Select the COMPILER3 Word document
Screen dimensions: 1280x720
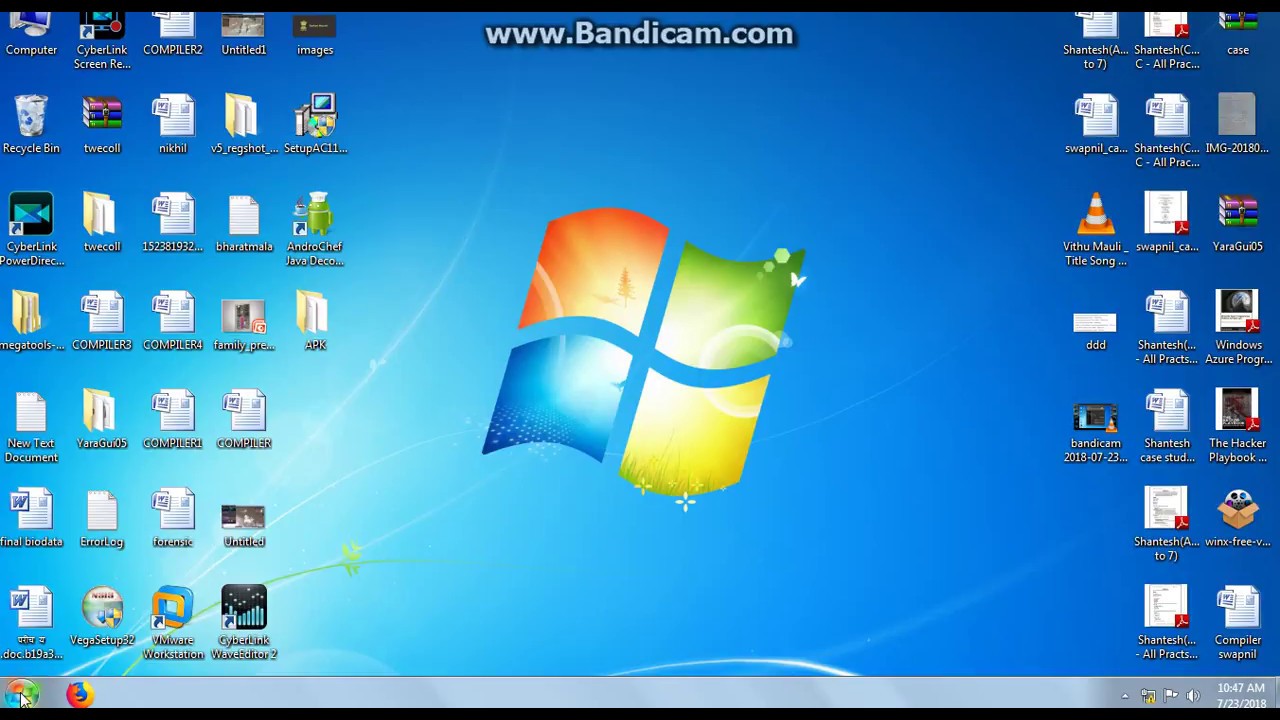pyautogui.click(x=102, y=320)
